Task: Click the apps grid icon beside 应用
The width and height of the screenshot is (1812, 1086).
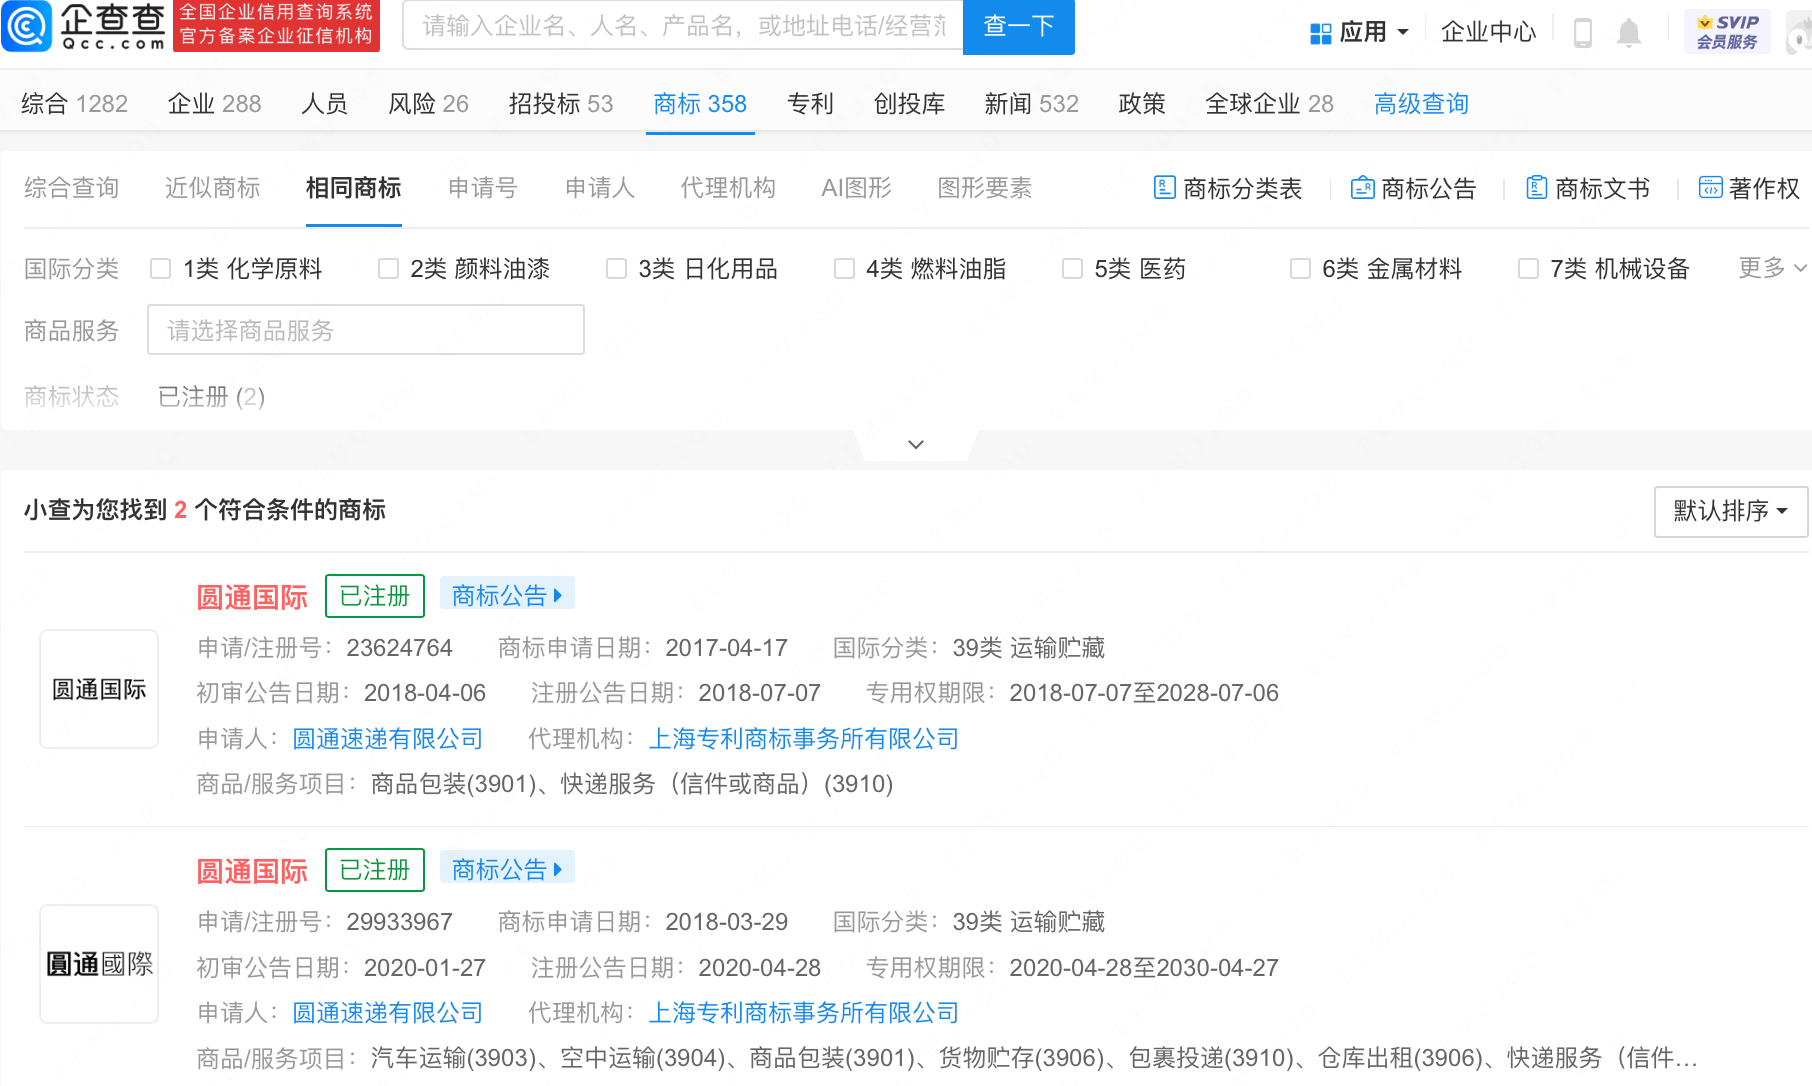Action: tap(1320, 33)
